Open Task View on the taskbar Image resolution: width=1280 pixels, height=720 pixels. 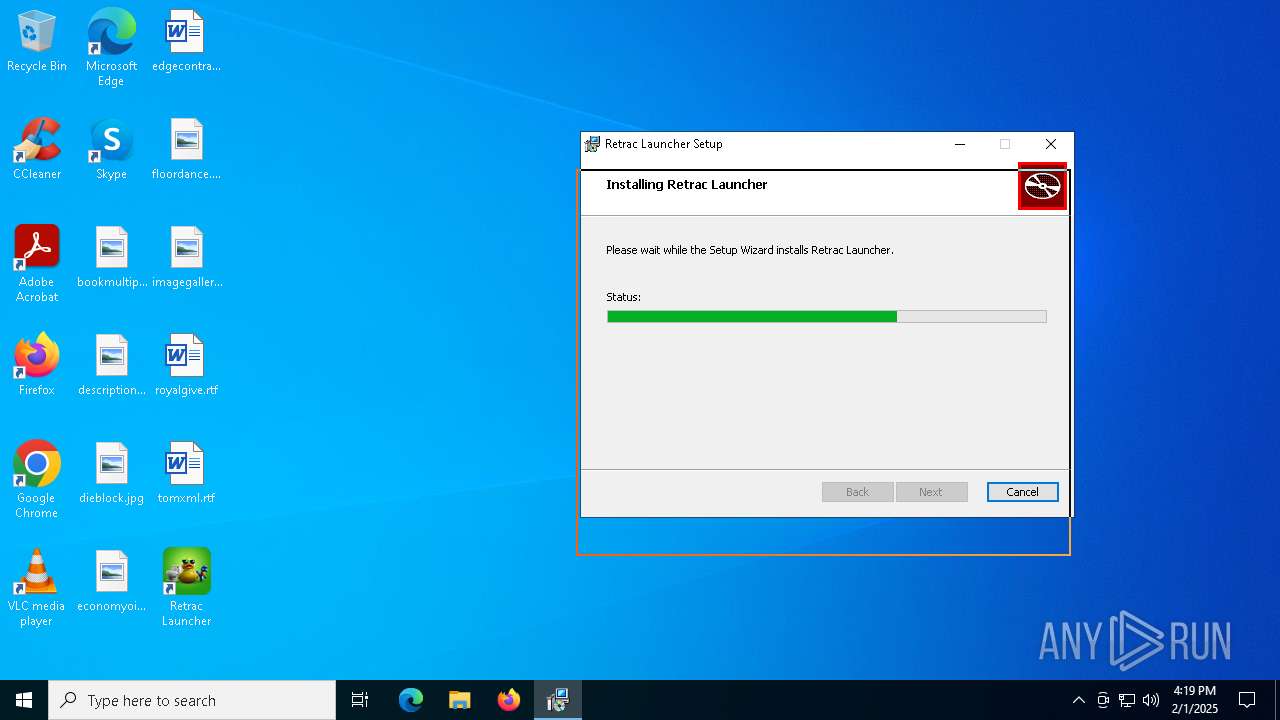click(x=360, y=700)
